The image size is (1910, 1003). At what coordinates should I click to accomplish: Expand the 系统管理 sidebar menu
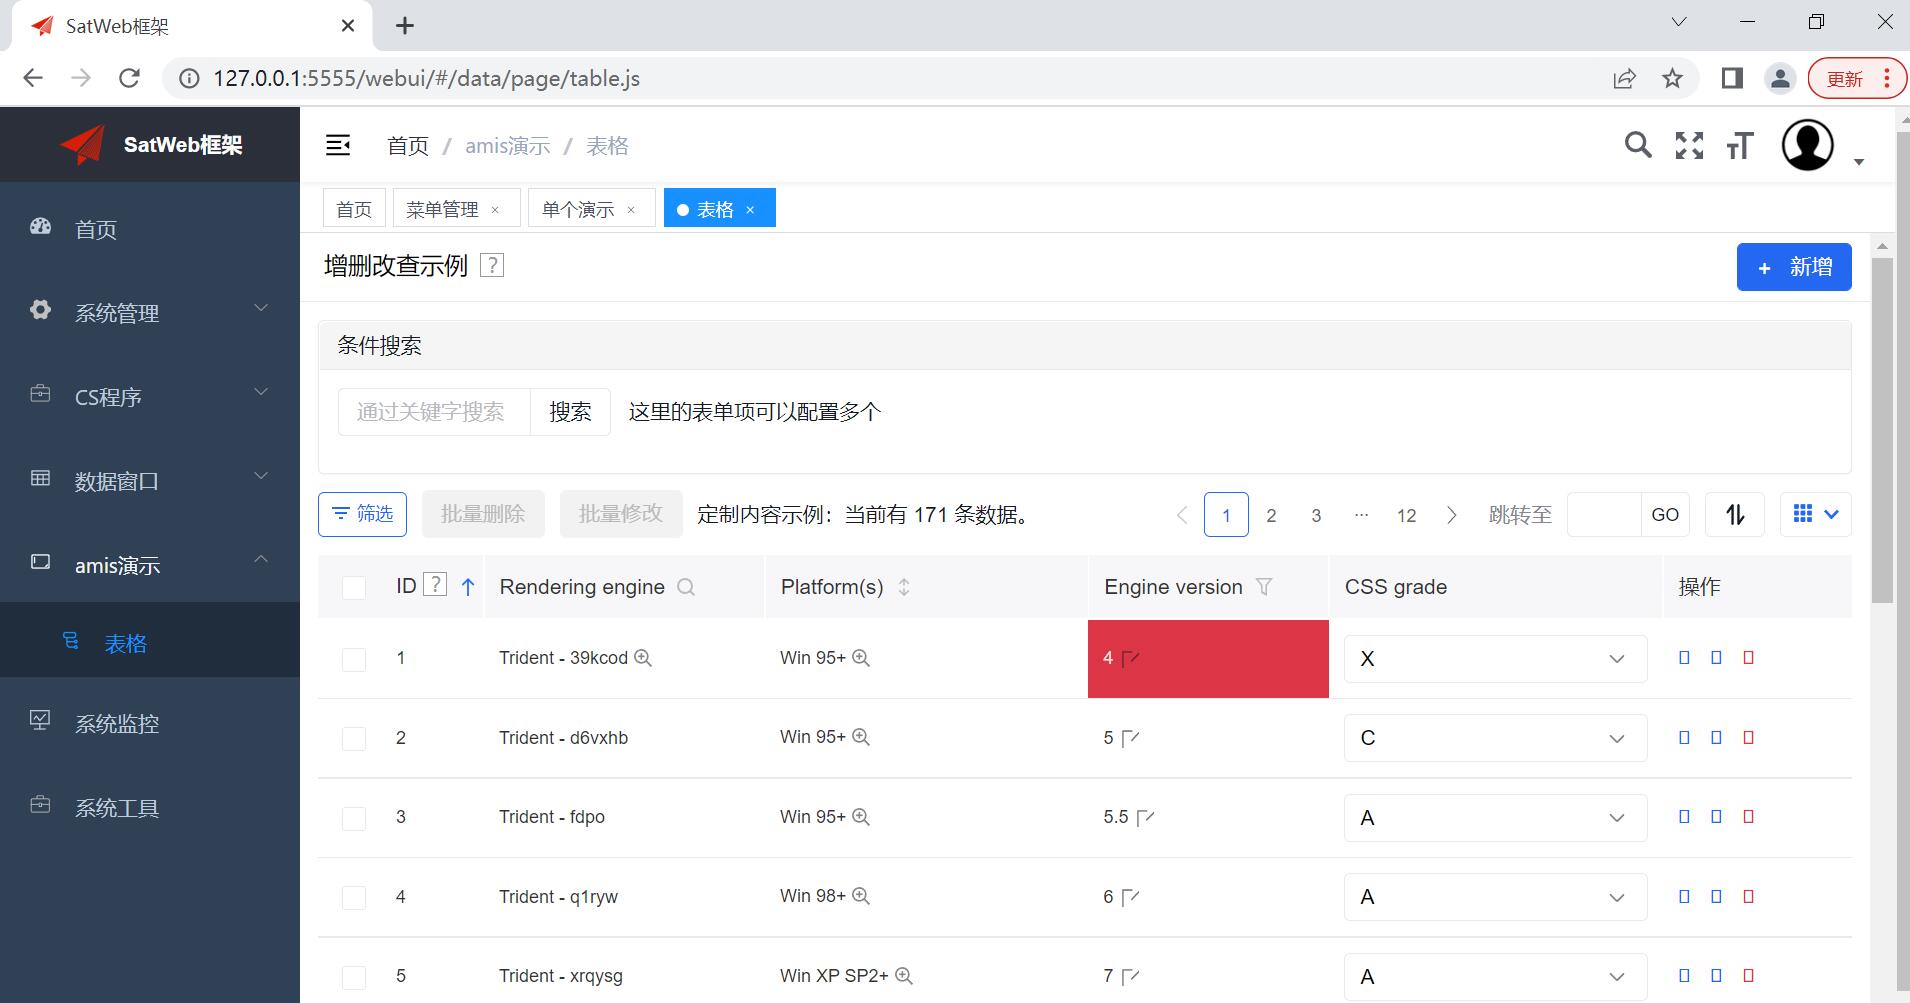[x=150, y=313]
